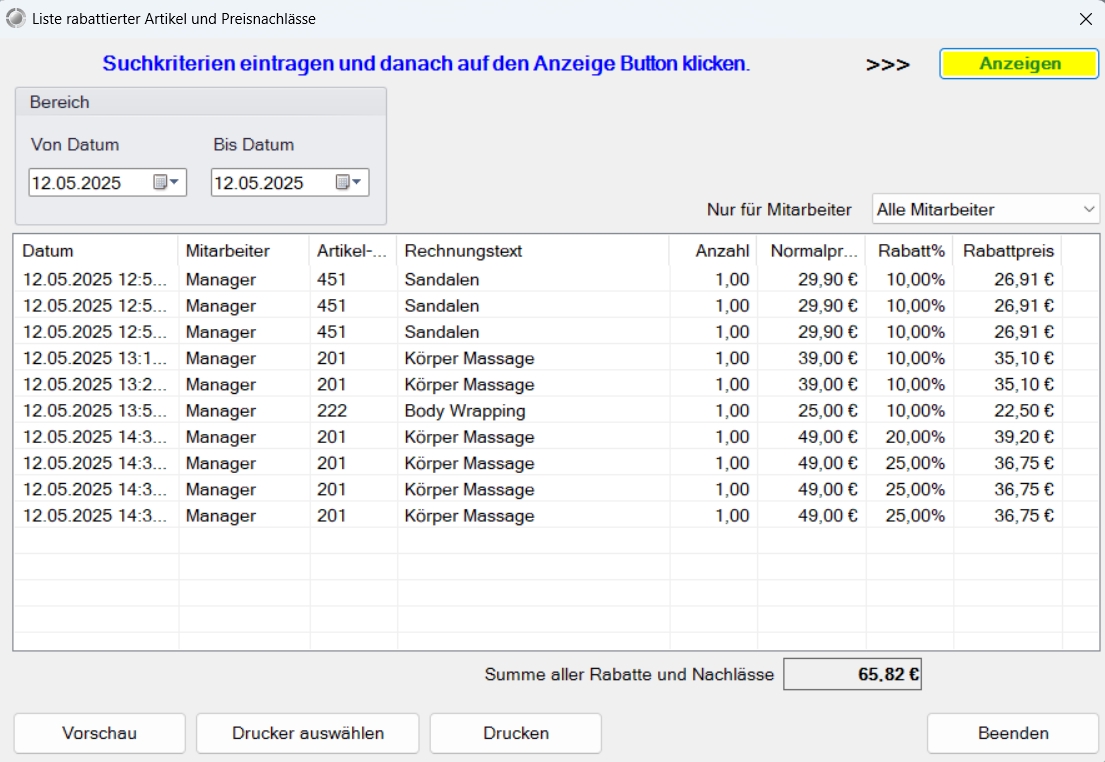Click the Vorschau button
The width and height of the screenshot is (1105, 762).
[x=99, y=733]
